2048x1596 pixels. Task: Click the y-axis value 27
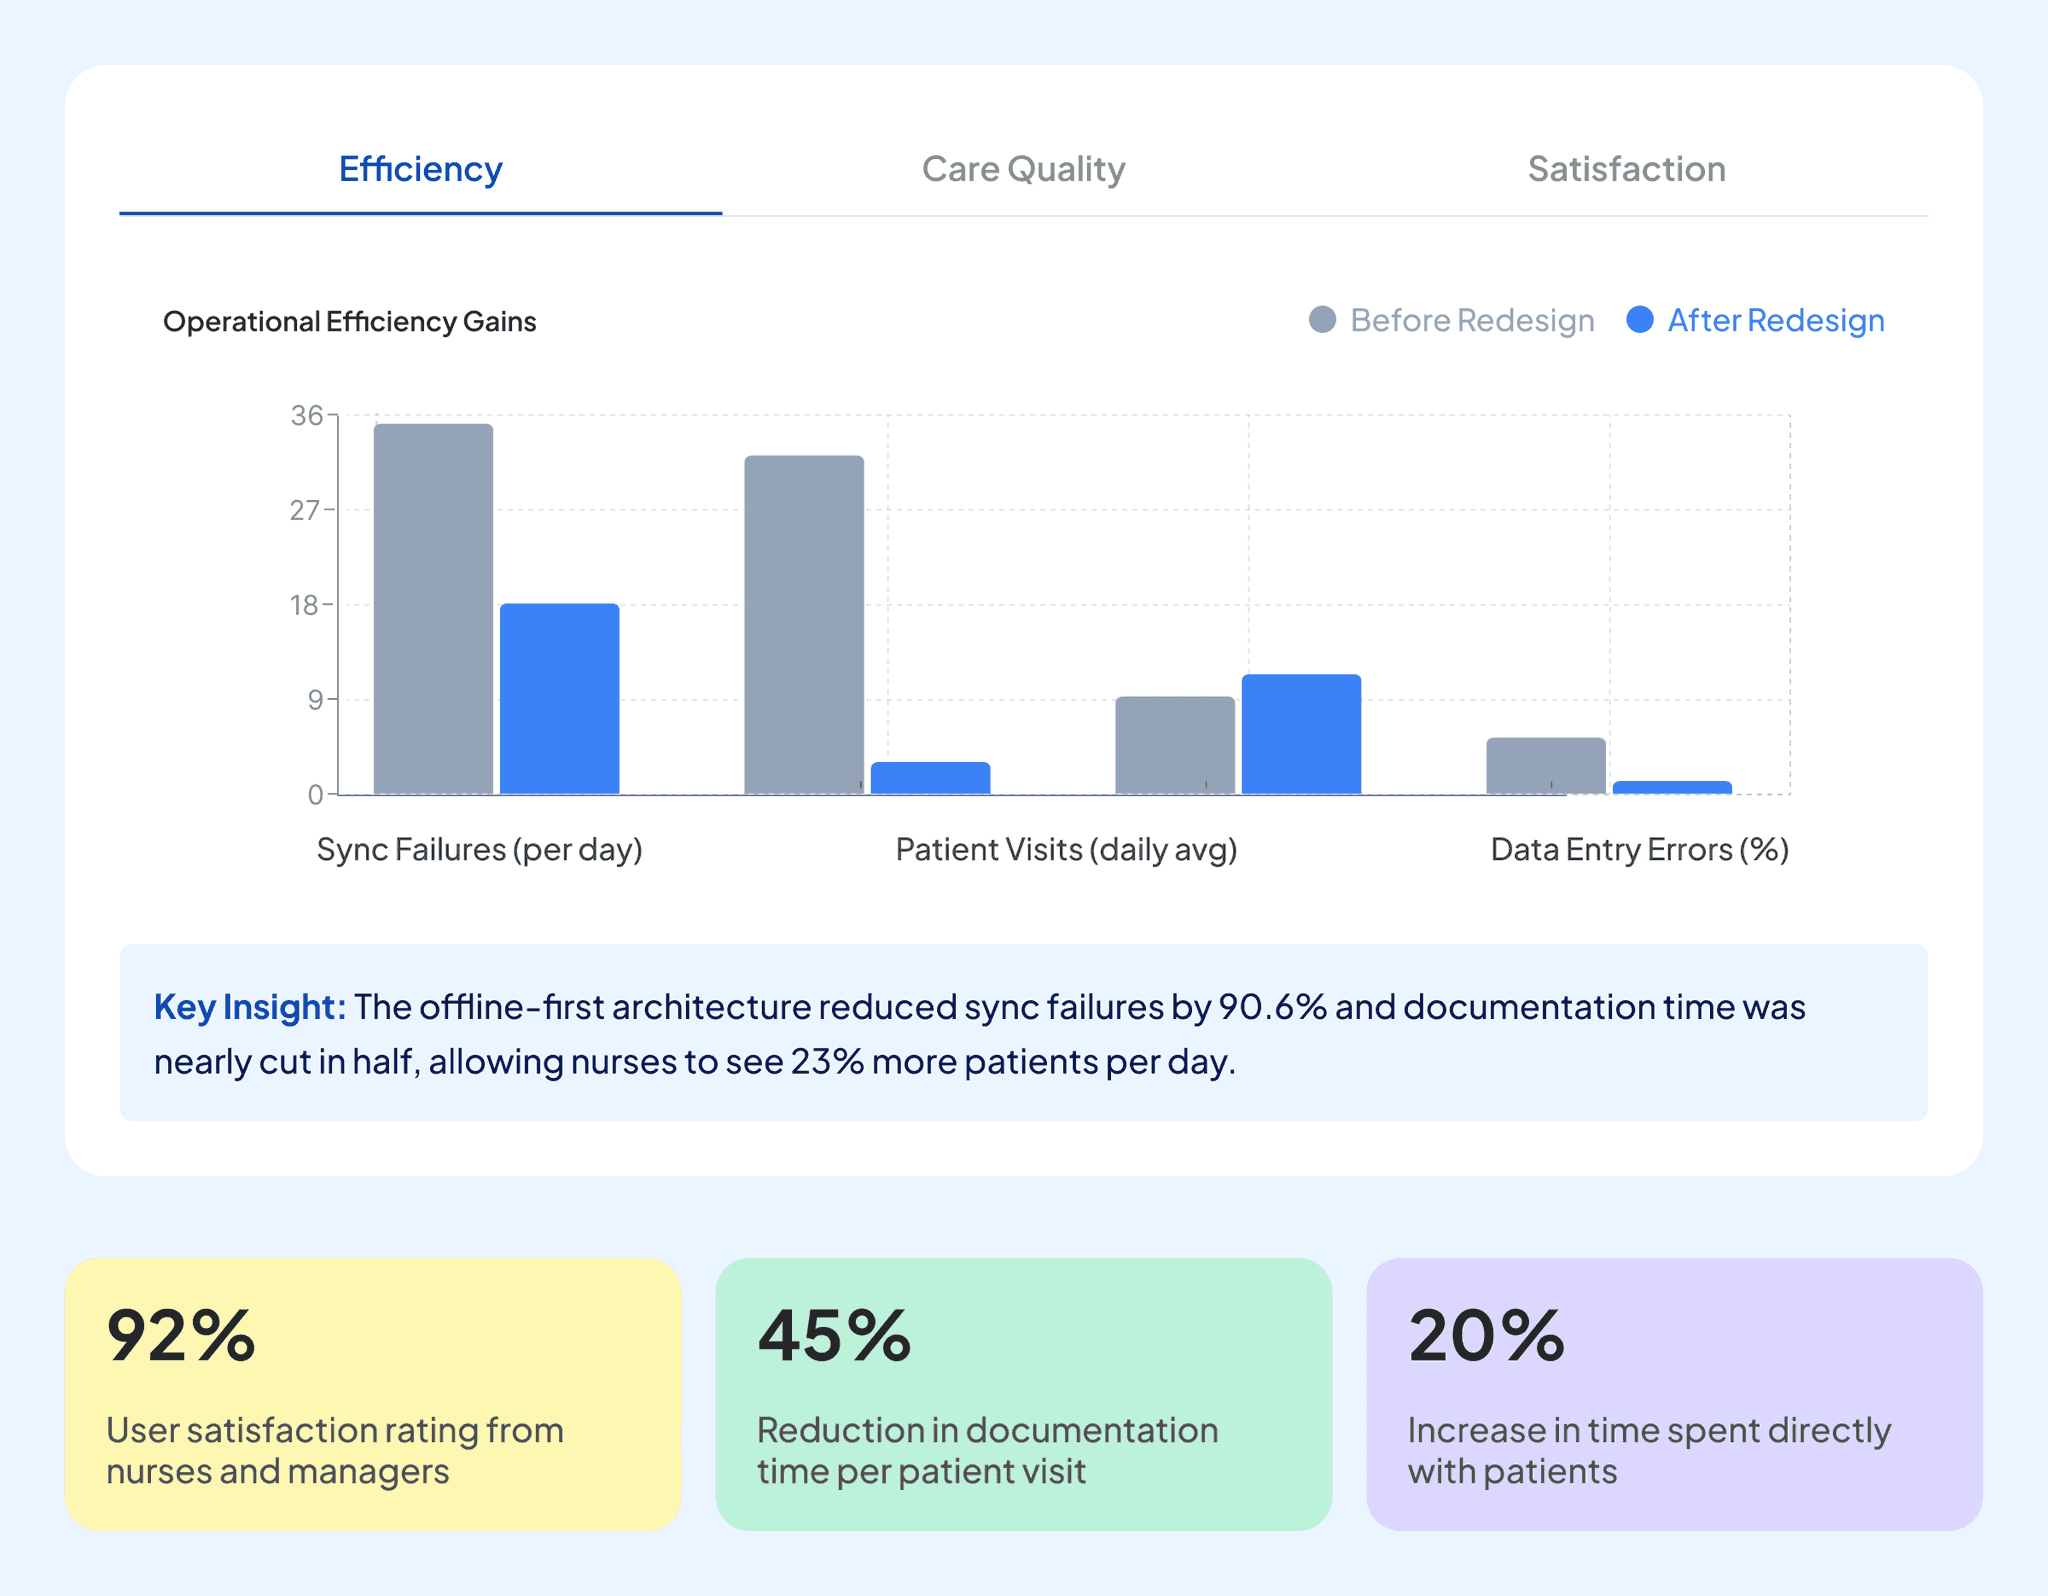[305, 510]
